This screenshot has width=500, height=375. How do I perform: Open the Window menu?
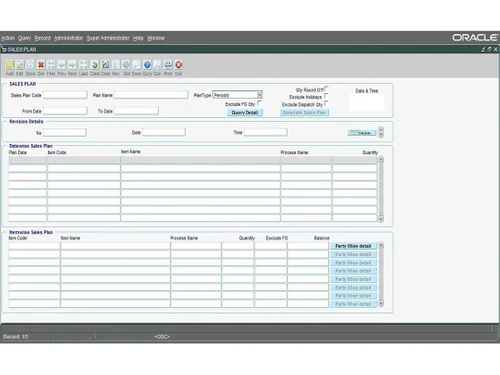tap(156, 38)
